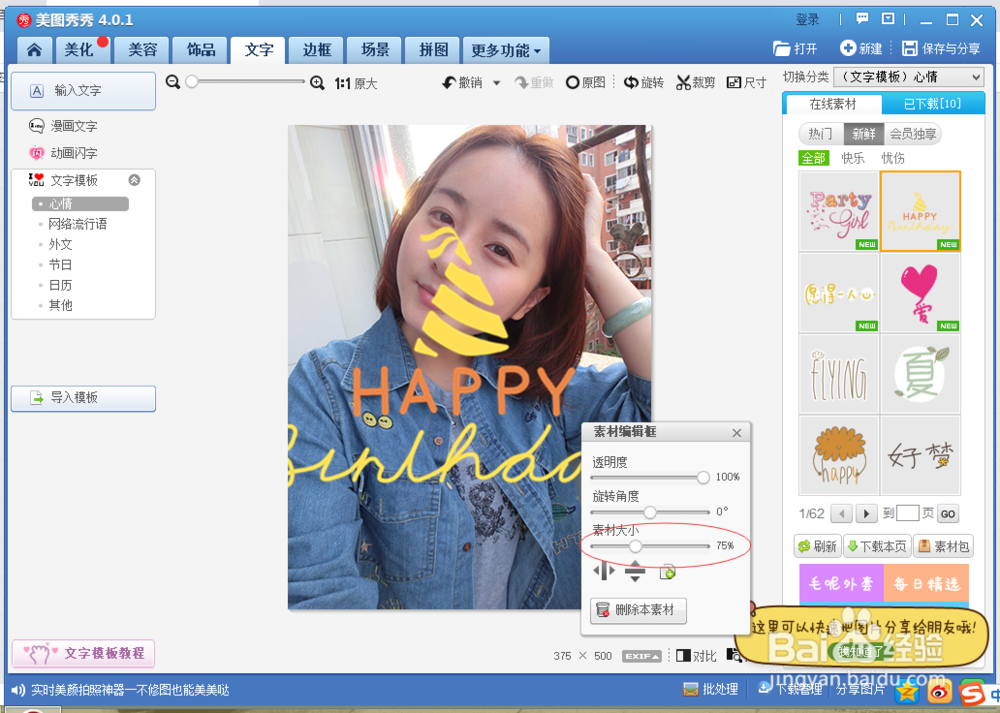Open the 切换分类 category combo box
The image size is (1000, 713).
point(908,77)
